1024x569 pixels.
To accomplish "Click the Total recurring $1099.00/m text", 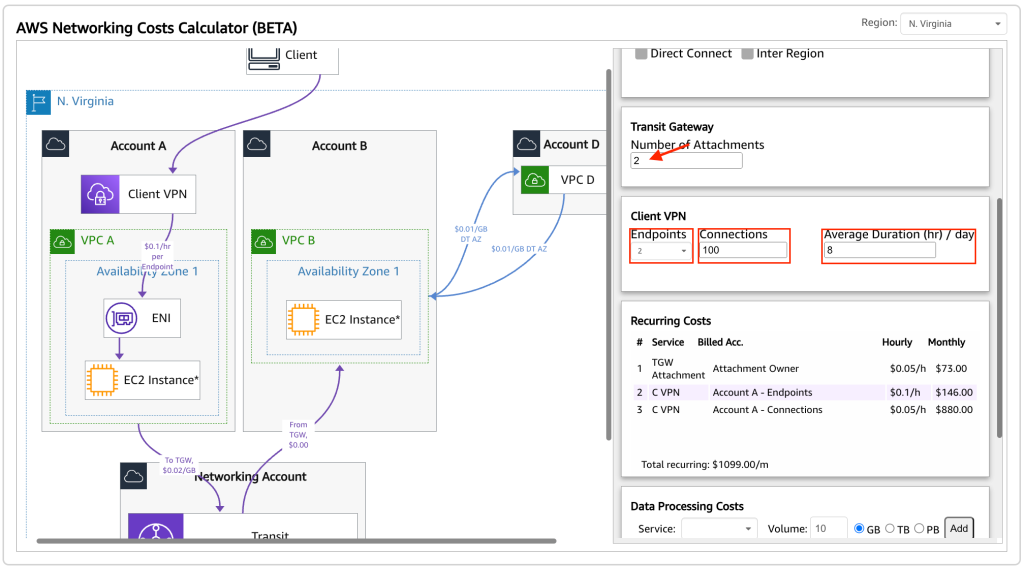I will point(705,465).
